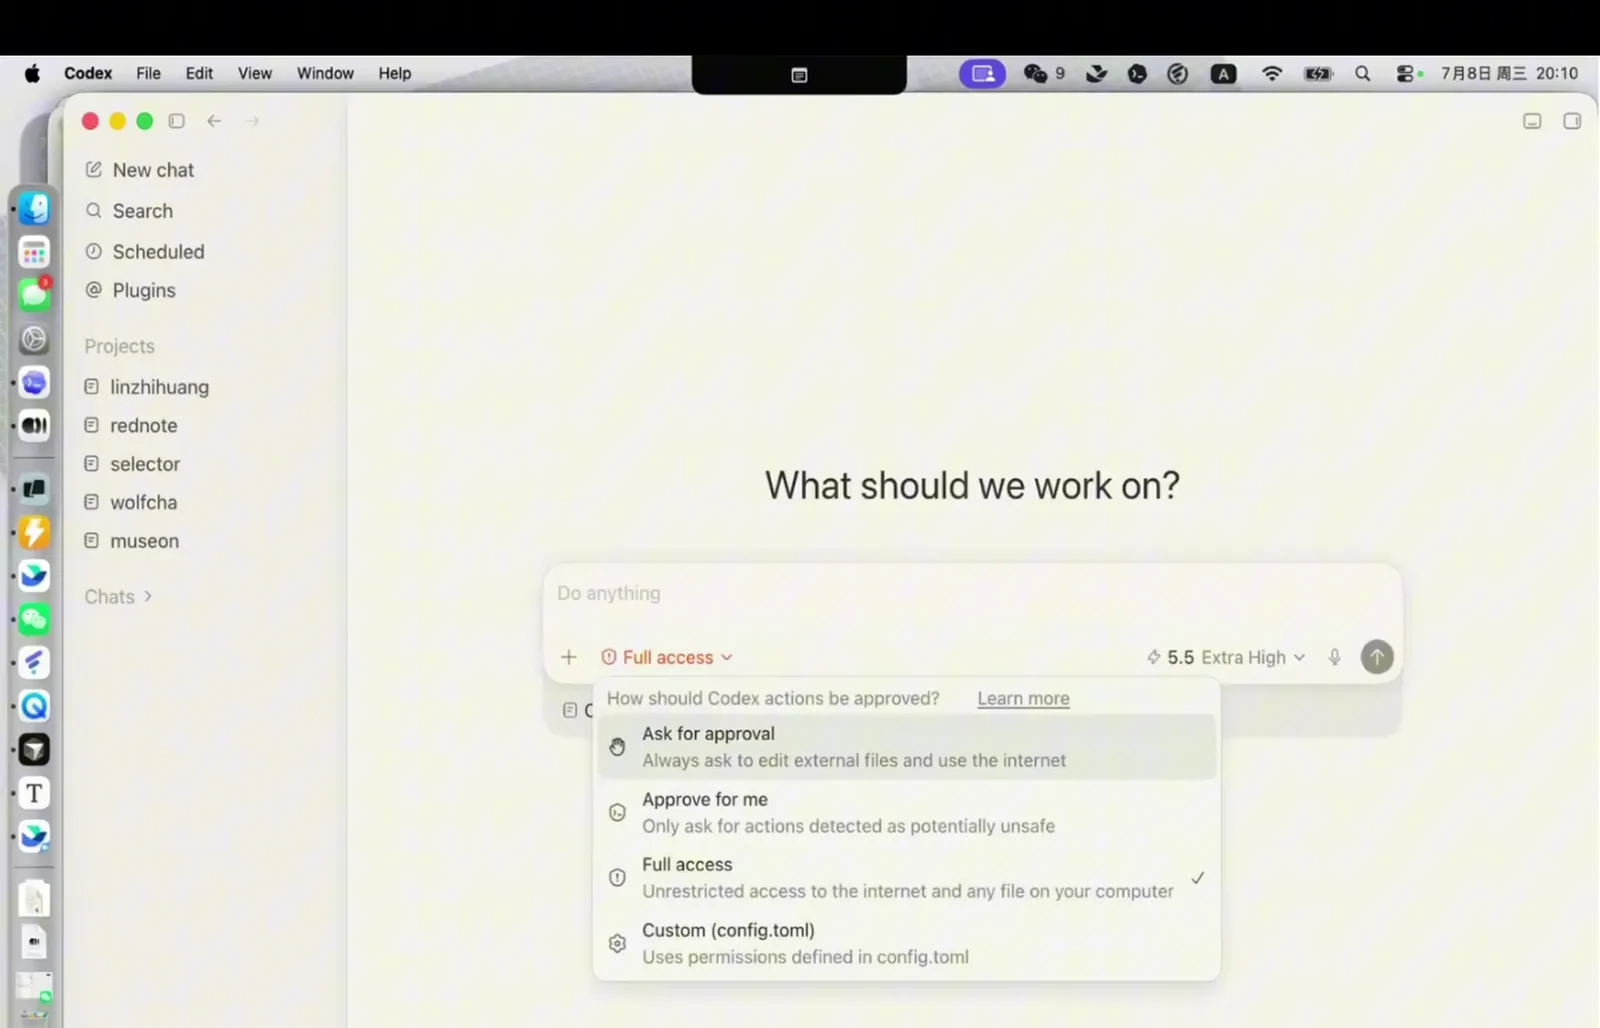Open the Help menu
Viewport: 1600px width, 1028px height.
click(x=395, y=74)
